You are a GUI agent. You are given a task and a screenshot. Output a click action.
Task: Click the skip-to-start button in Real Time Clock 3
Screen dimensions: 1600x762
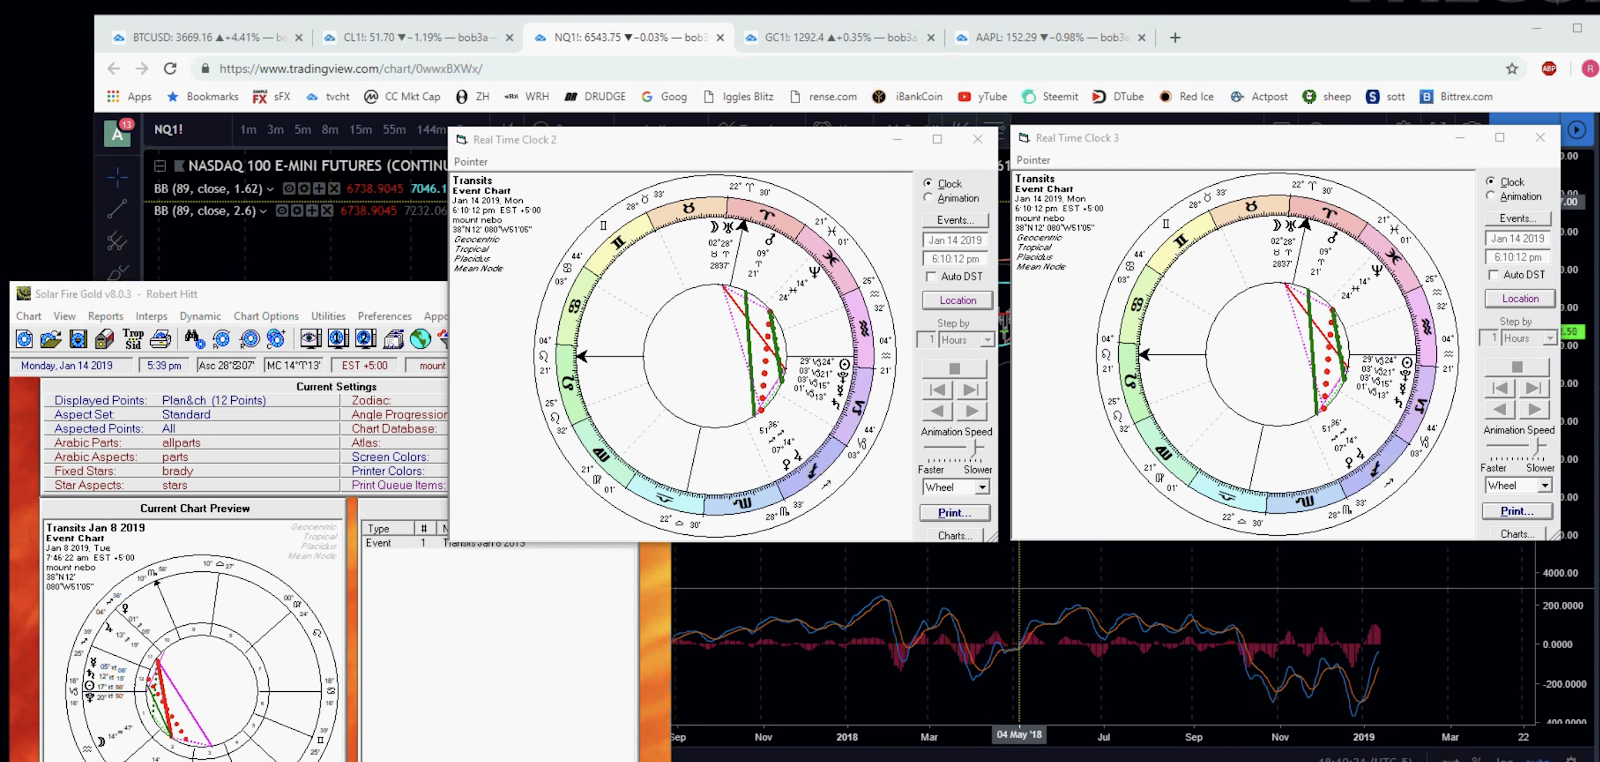pos(1500,388)
